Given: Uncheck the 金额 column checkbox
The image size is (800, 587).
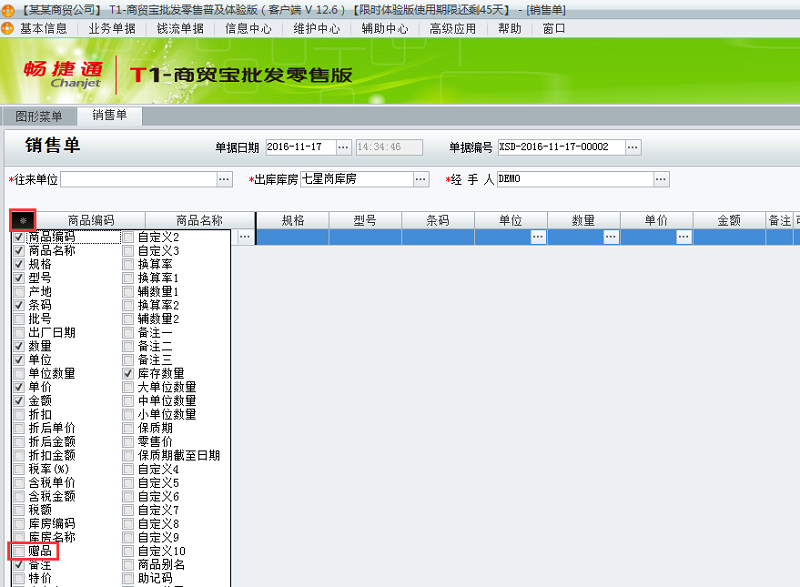Looking at the screenshot, I should pyautogui.click(x=19, y=400).
